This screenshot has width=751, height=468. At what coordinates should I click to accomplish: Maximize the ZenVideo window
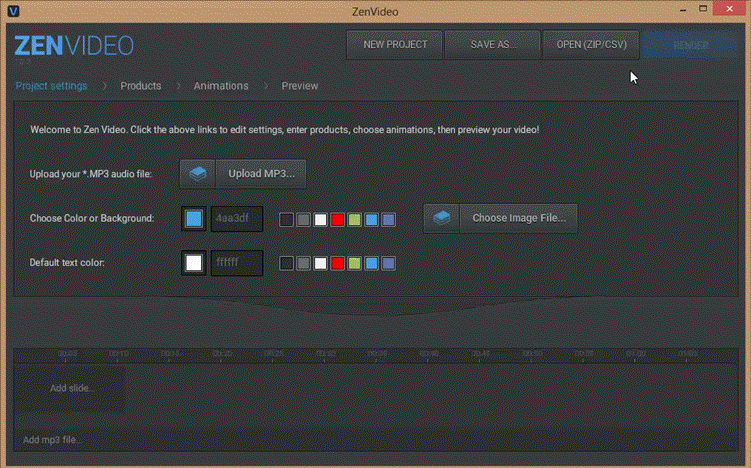[x=703, y=9]
